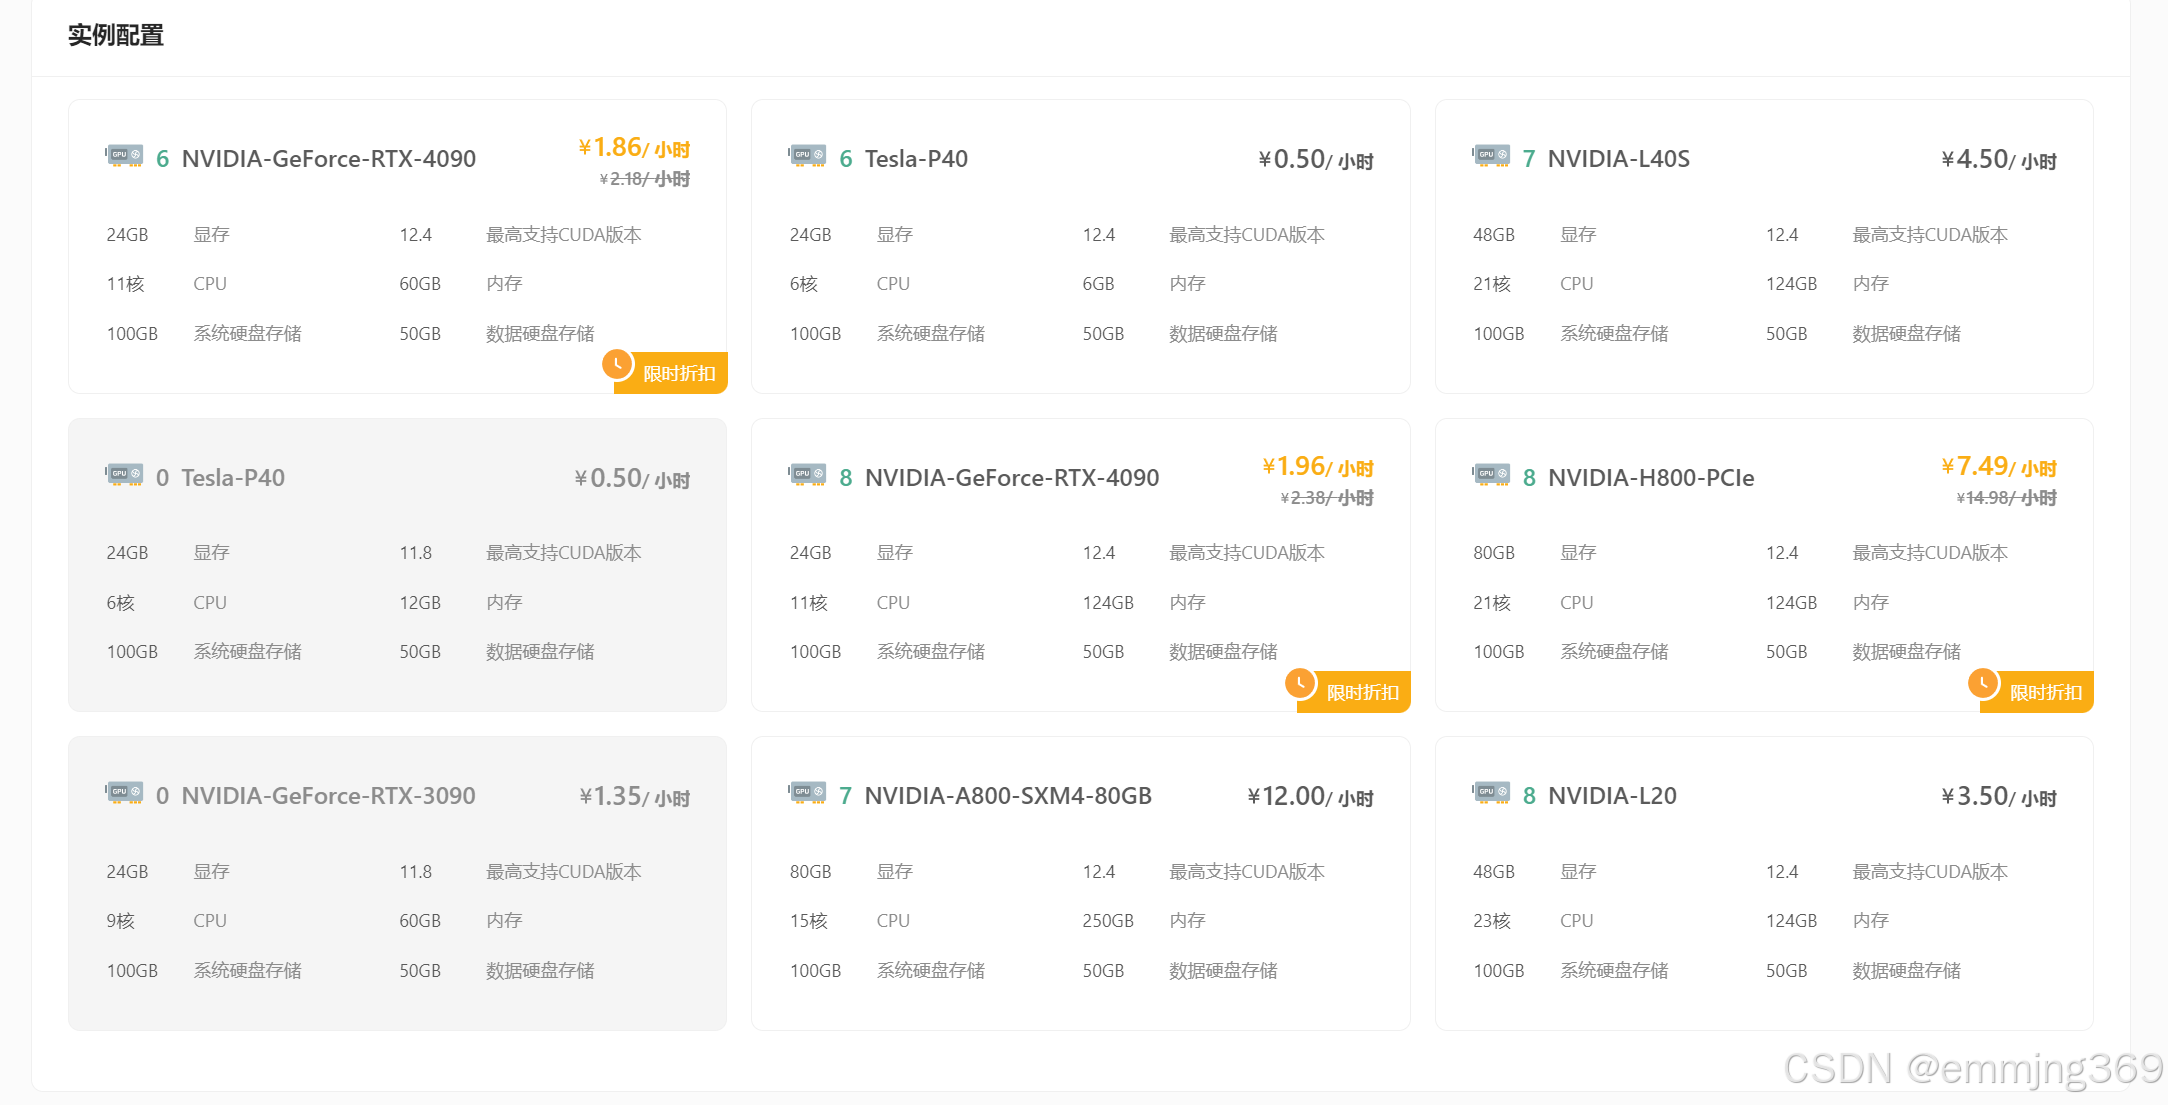Click GPU icon beside greyed NVIDIA-GeForce-RTX-3090
Viewport: 2168px width, 1105px height.
click(125, 793)
